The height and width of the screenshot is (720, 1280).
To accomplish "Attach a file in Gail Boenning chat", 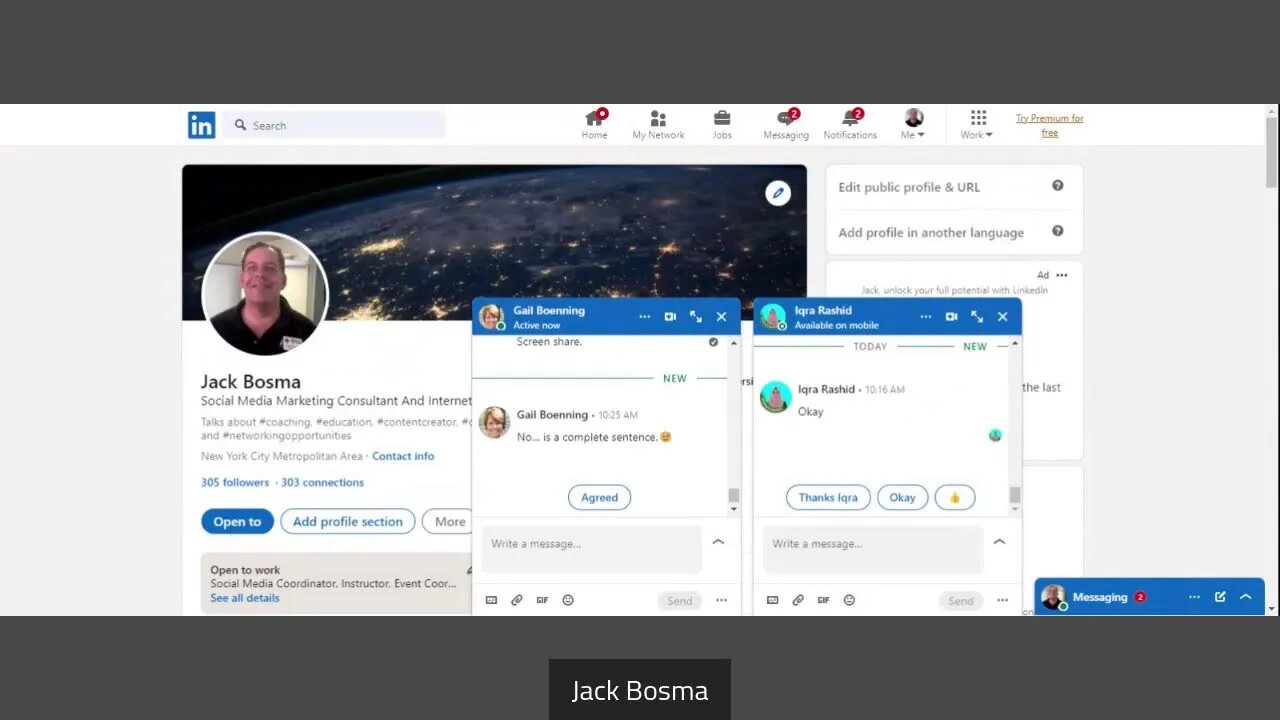I will pos(517,600).
